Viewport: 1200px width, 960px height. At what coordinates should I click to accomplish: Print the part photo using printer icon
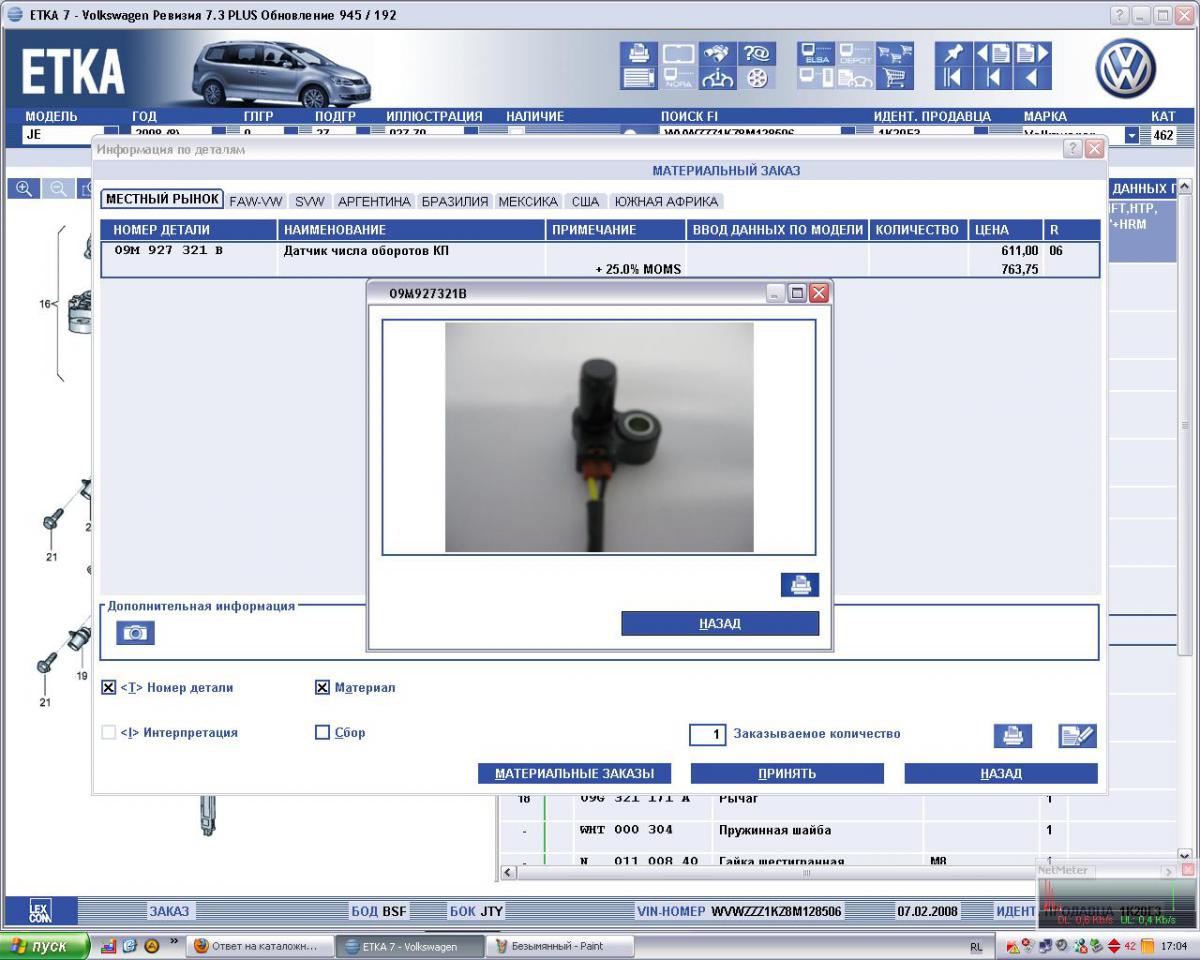[800, 585]
